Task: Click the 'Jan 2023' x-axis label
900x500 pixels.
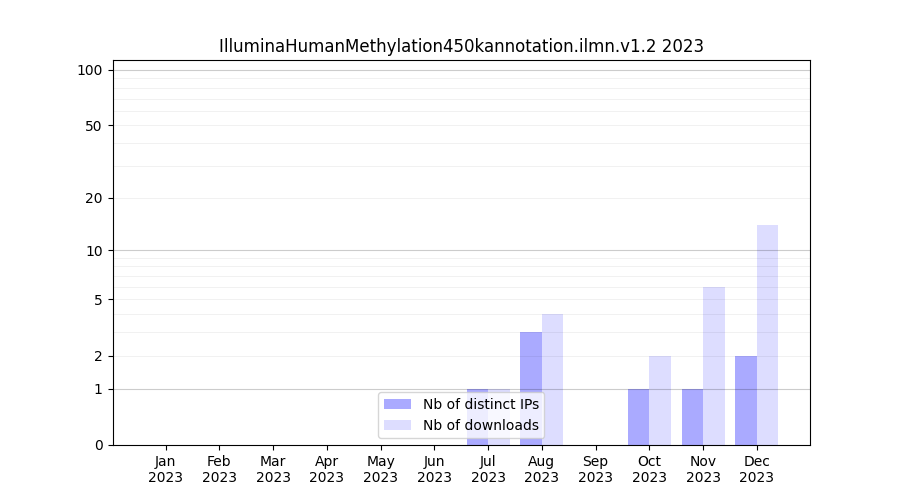Action: (x=166, y=469)
